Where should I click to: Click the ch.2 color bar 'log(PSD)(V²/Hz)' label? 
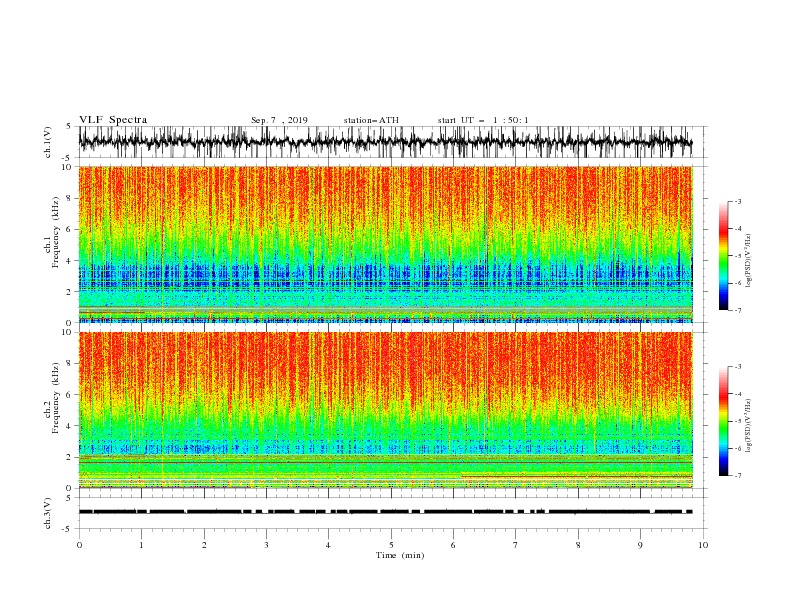click(749, 426)
